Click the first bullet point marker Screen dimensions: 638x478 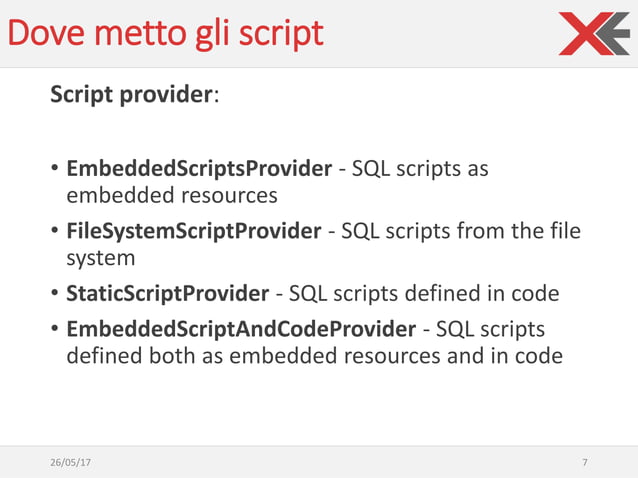tap(55, 168)
